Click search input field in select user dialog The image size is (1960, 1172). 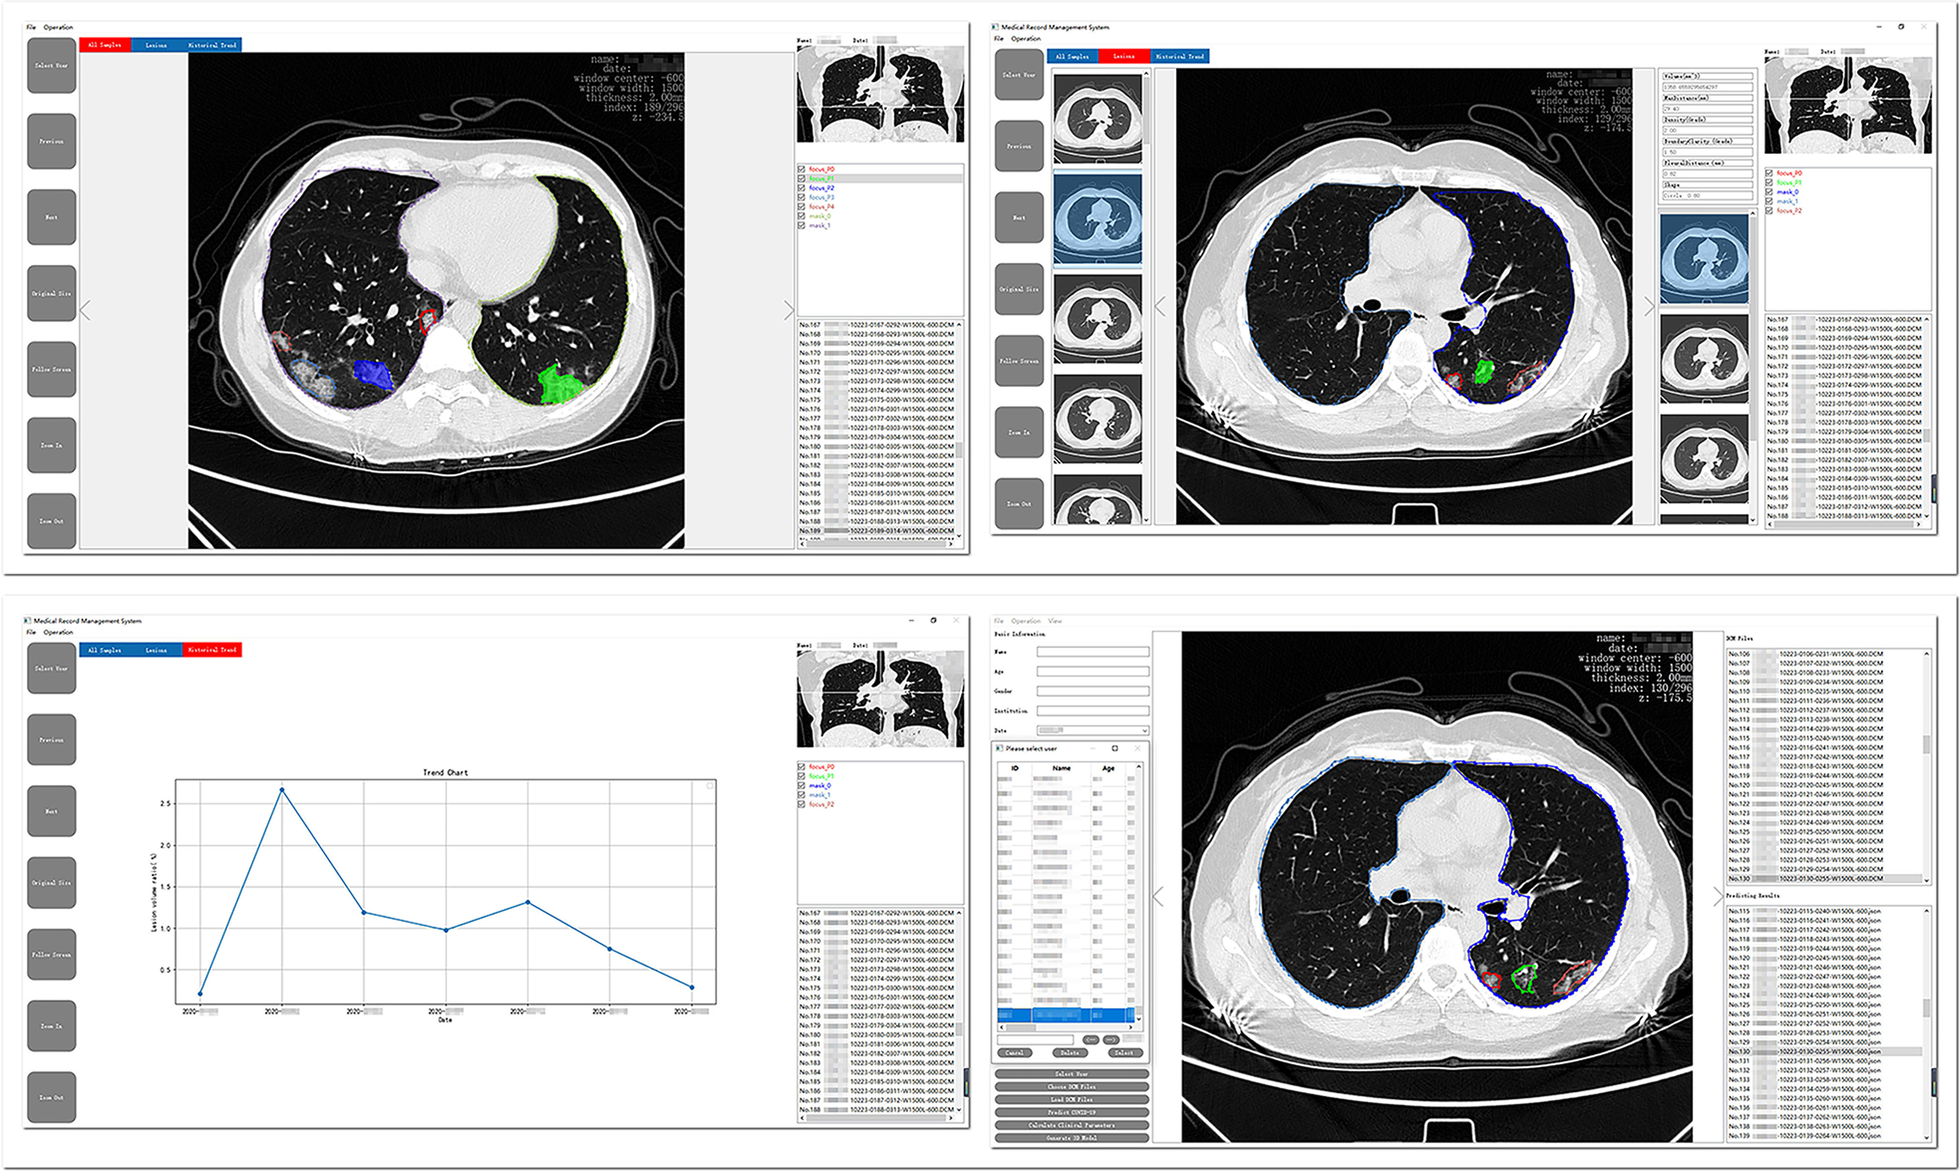1035,1040
